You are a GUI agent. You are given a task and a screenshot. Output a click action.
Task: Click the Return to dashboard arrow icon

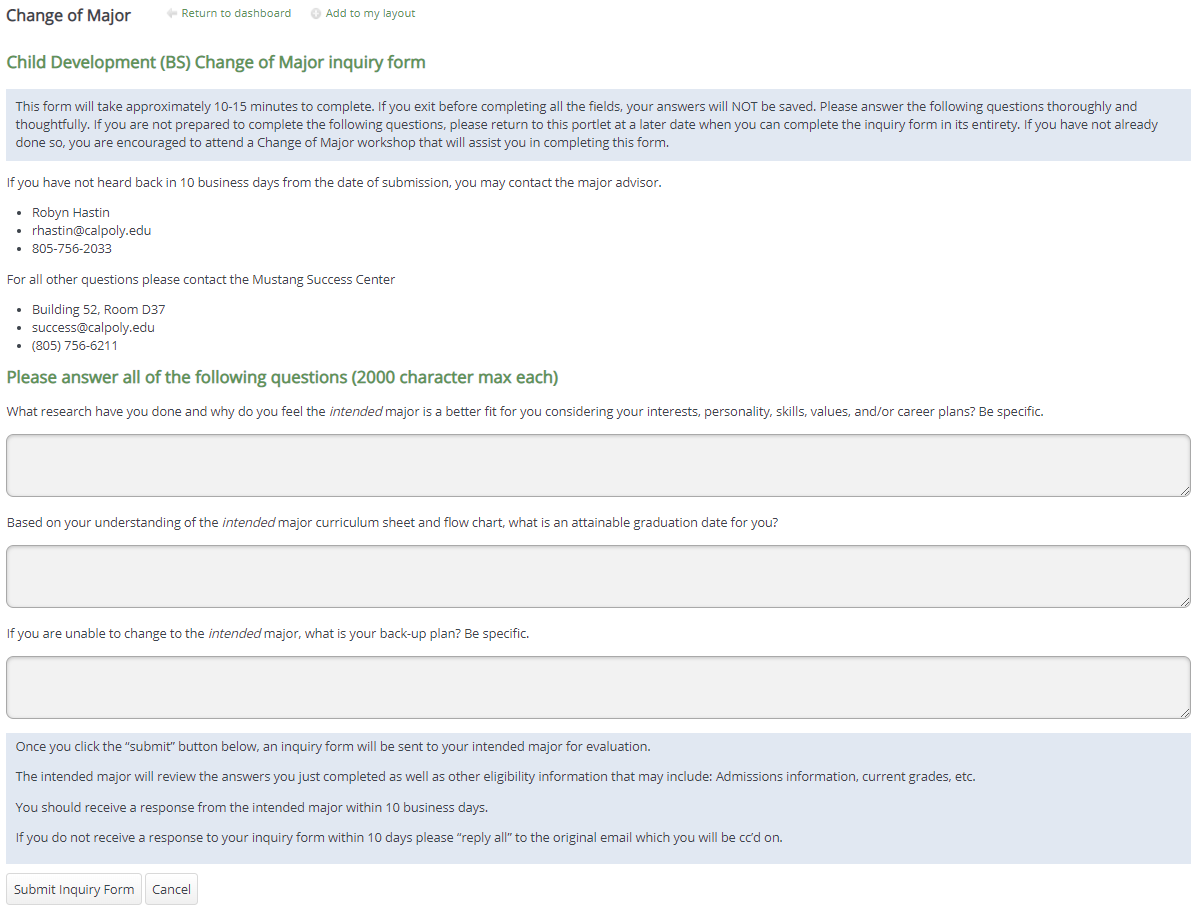pos(172,14)
